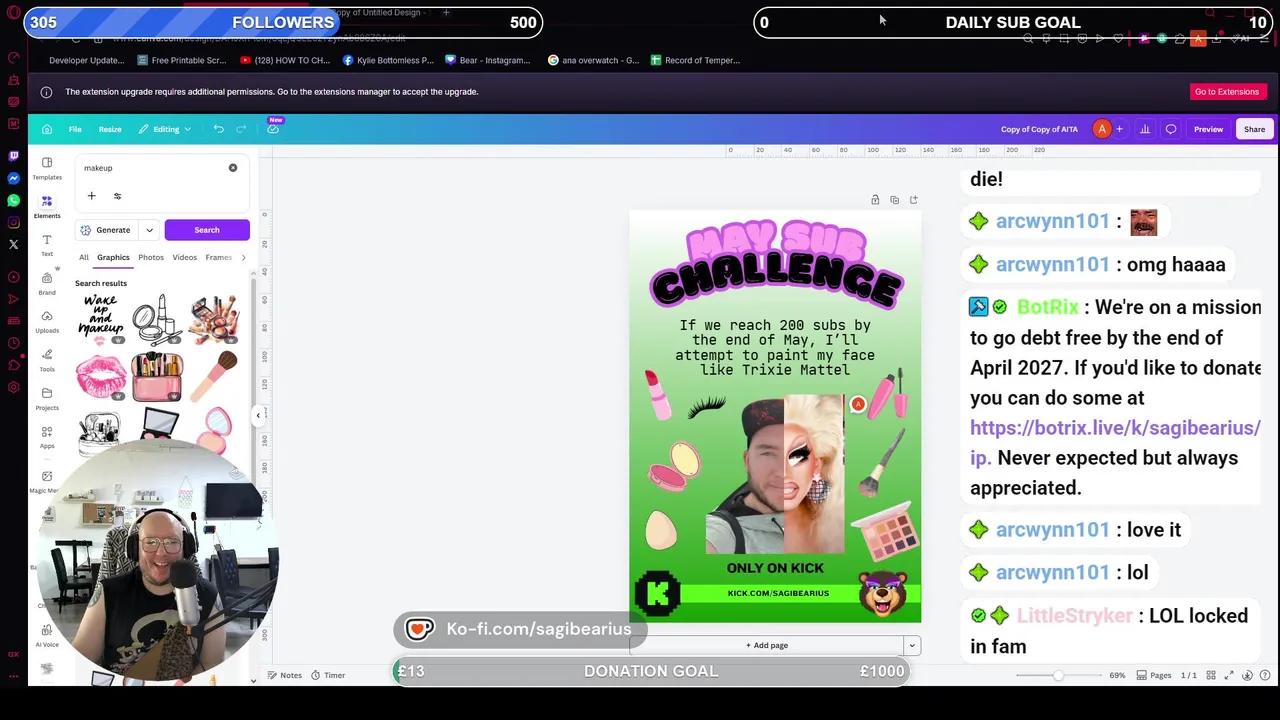Image resolution: width=1280 pixels, height=720 pixels.
Task: Open the Text panel in sidebar
Action: [x=47, y=245]
